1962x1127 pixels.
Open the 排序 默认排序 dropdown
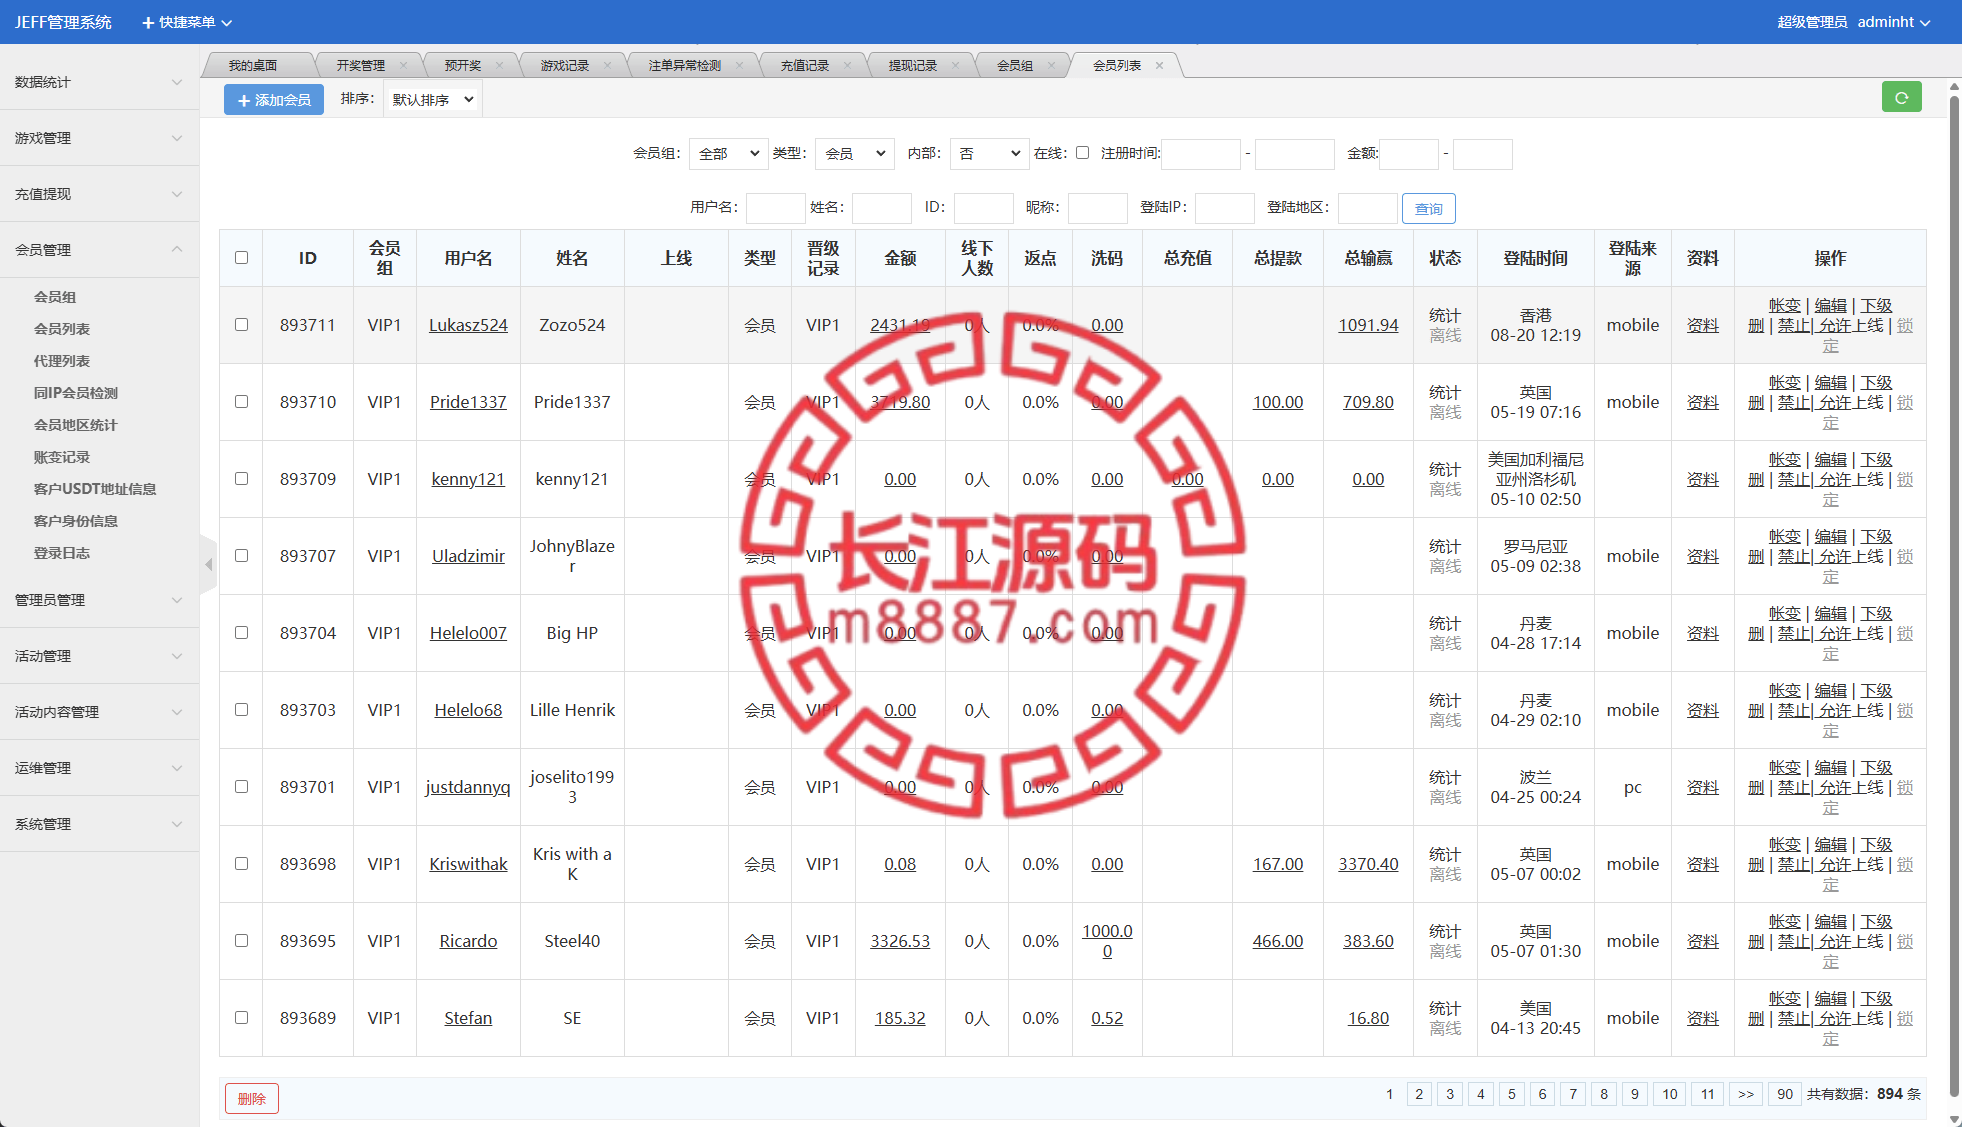[x=432, y=99]
